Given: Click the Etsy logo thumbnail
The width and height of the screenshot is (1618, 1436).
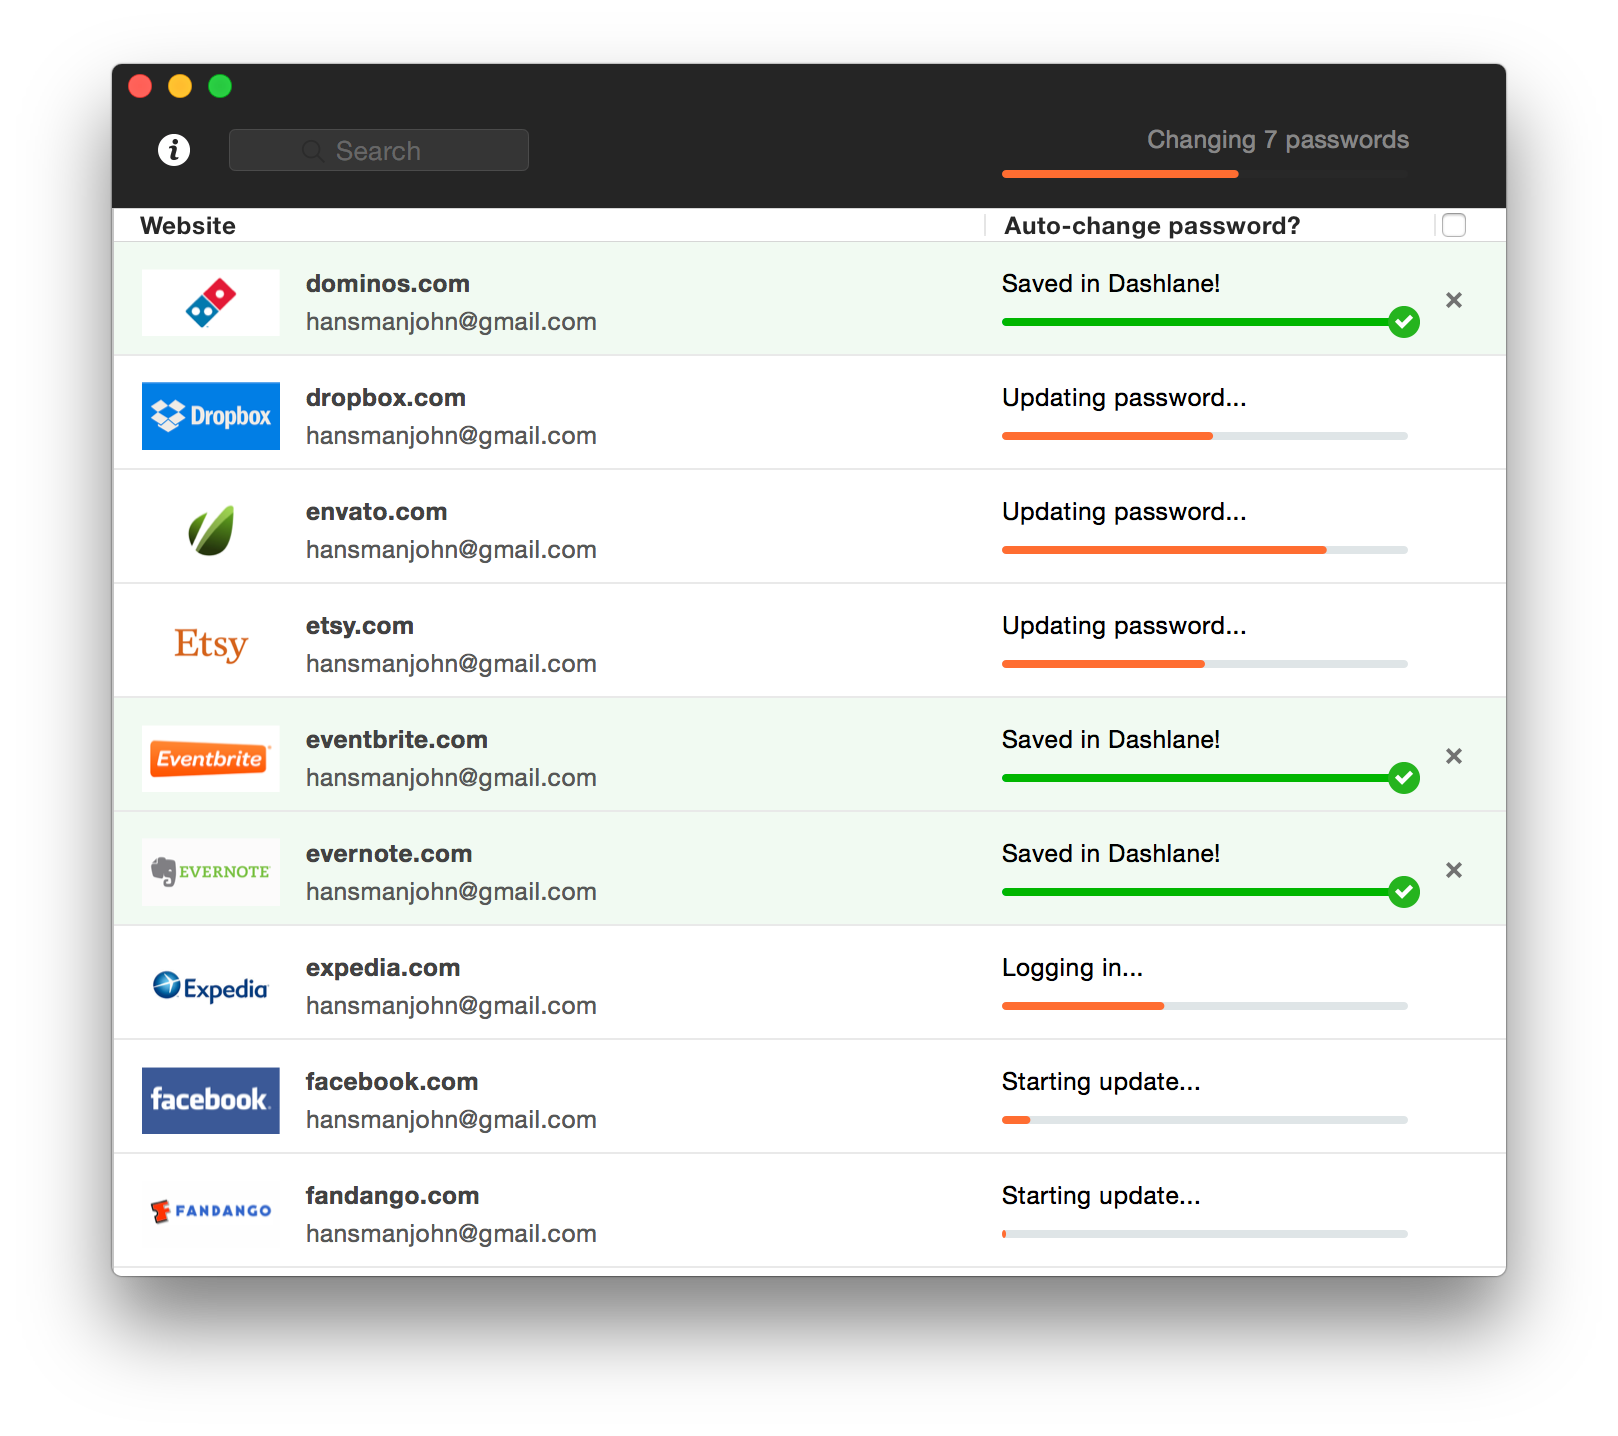Looking at the screenshot, I should coord(210,644).
